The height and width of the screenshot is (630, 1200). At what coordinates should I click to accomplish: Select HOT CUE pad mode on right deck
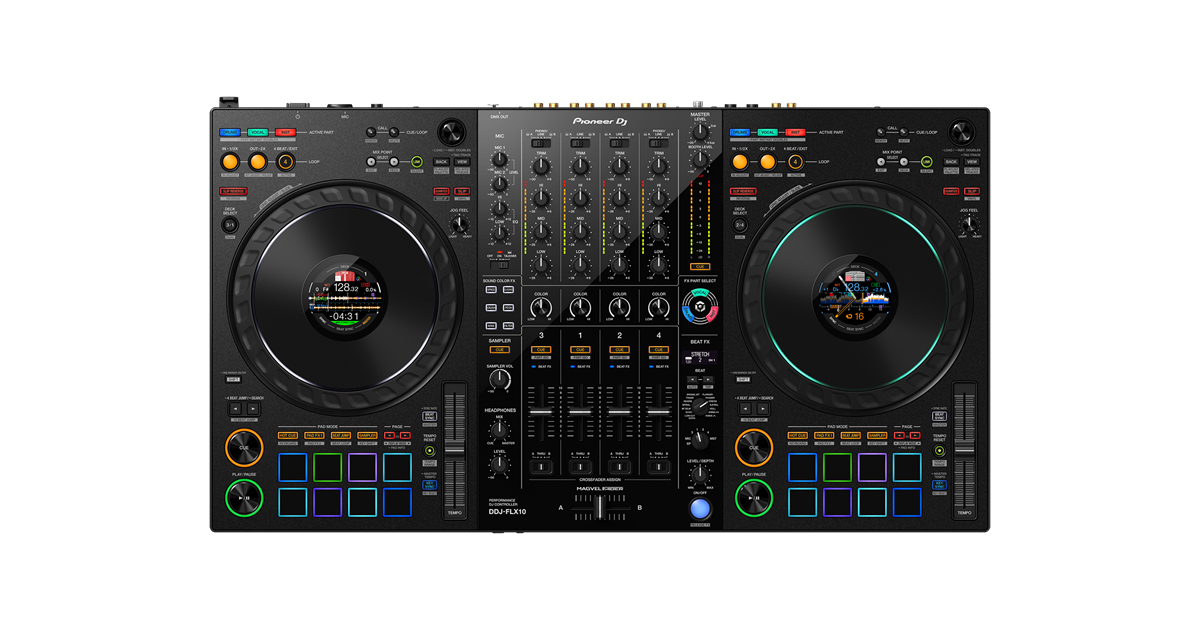[798, 436]
